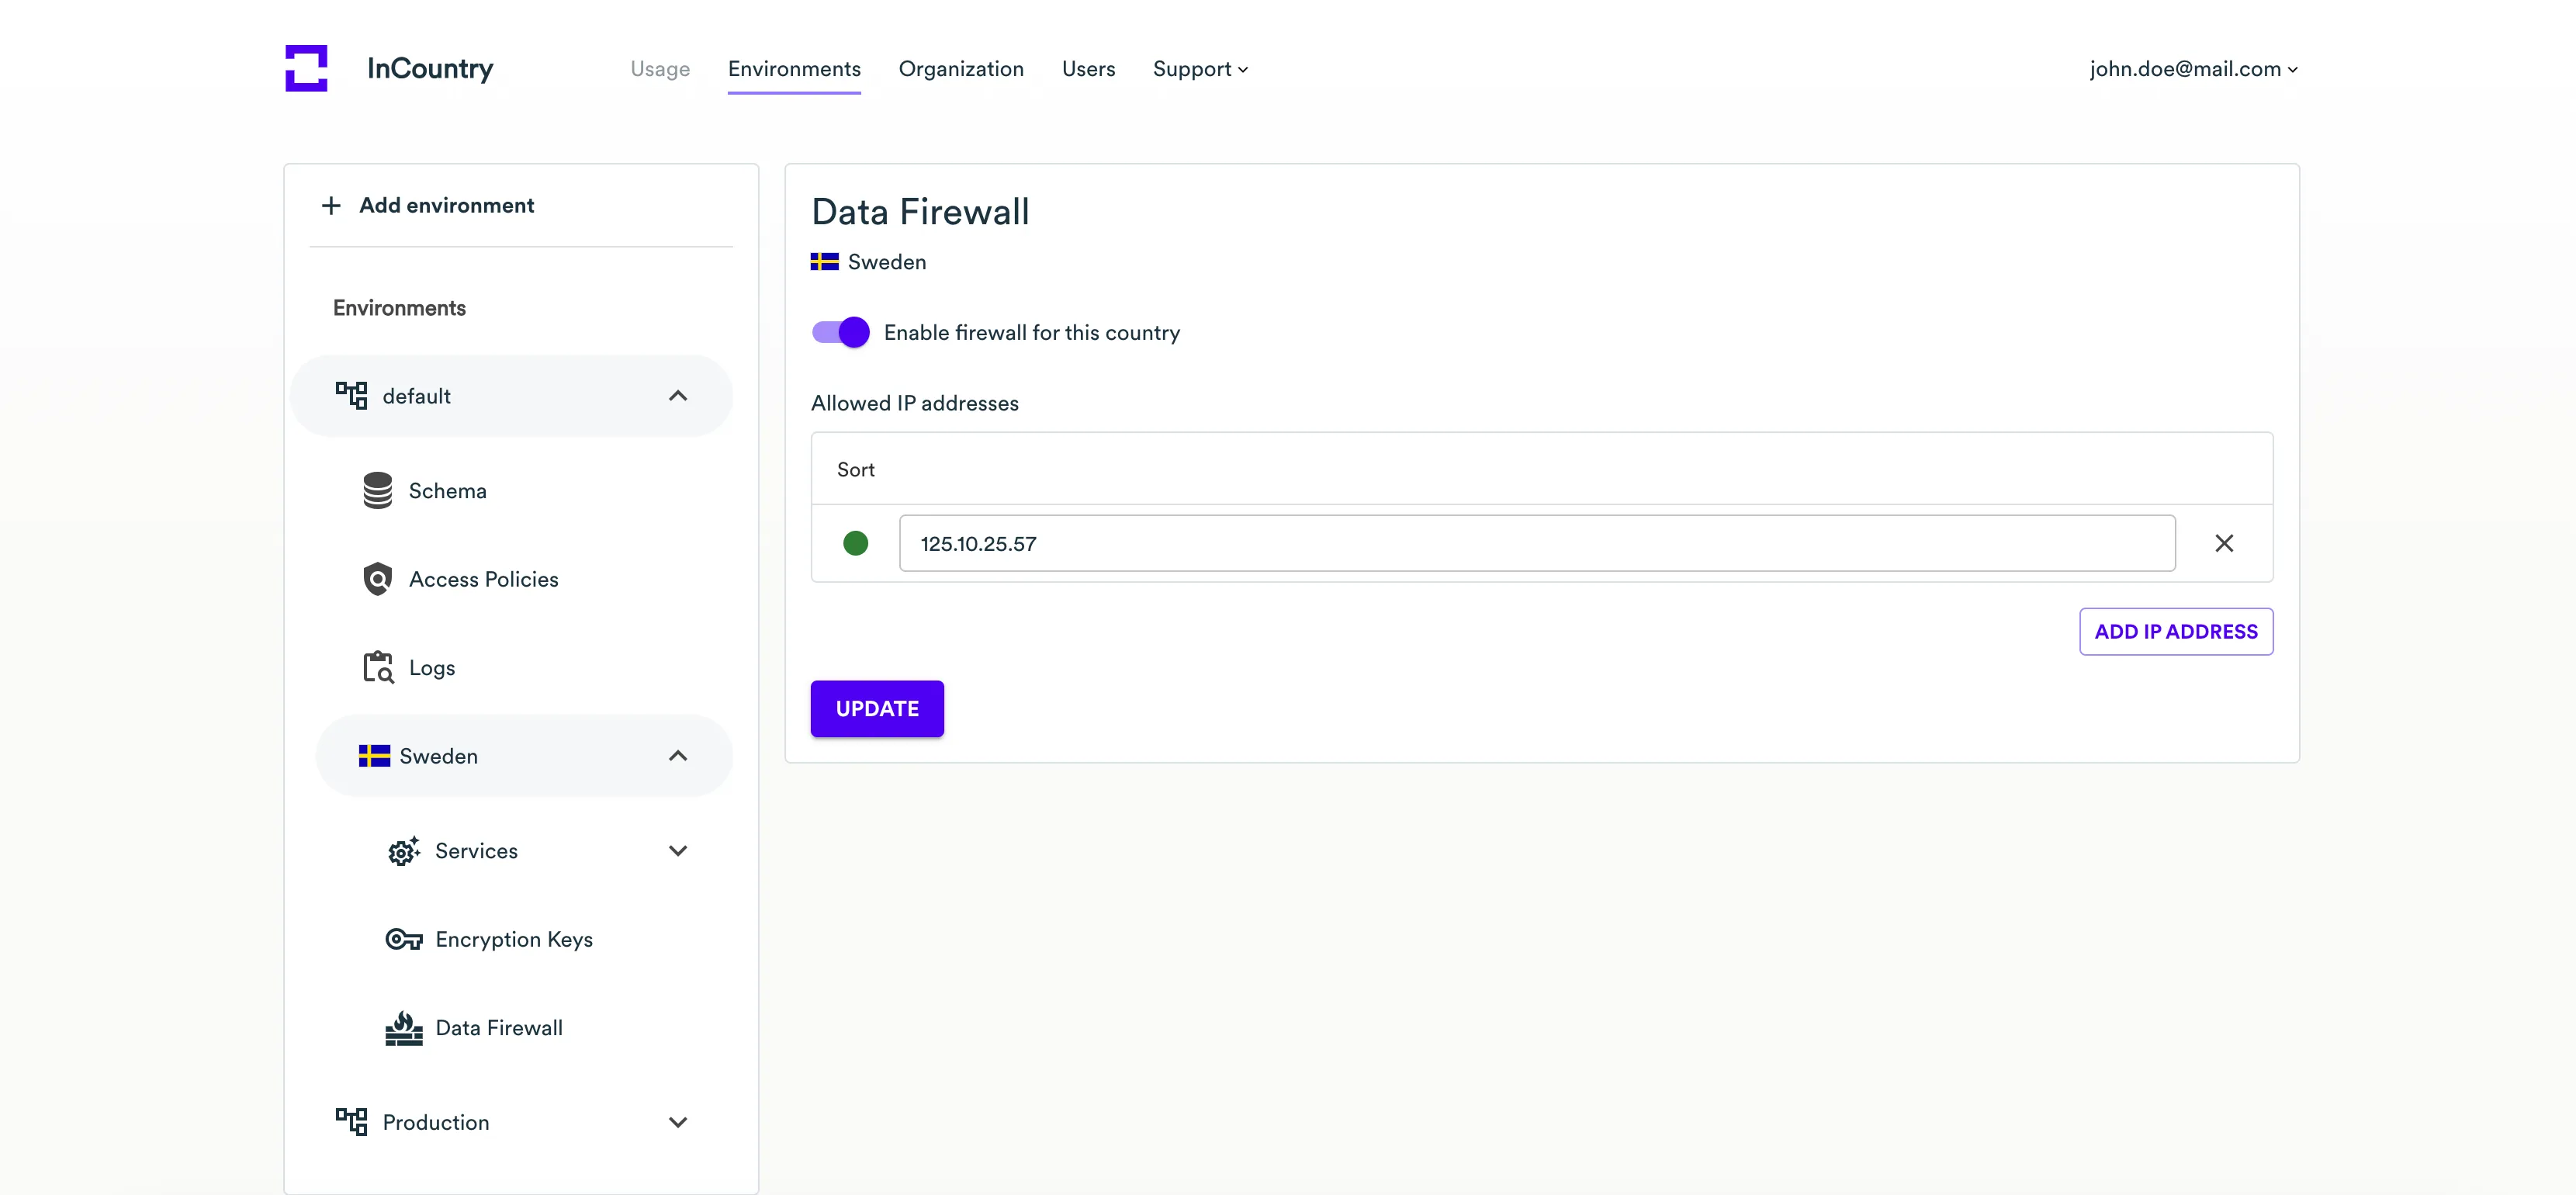Disable firewall for this country toggle

(840, 332)
